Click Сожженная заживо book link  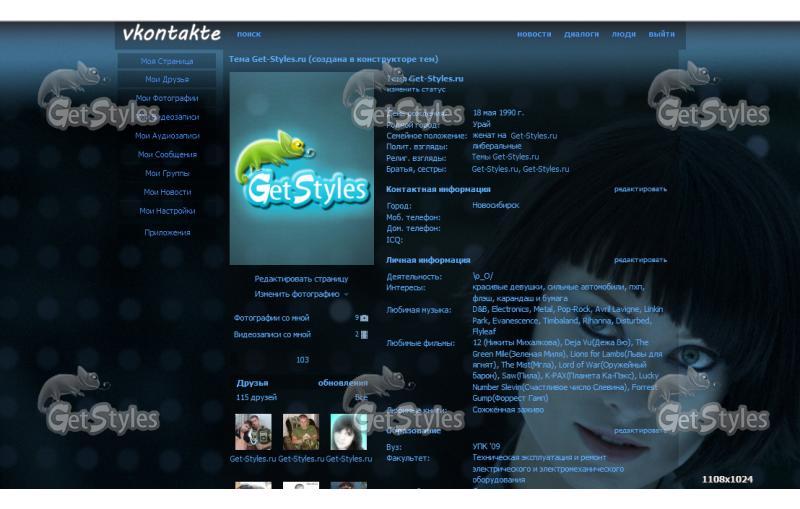[508, 410]
